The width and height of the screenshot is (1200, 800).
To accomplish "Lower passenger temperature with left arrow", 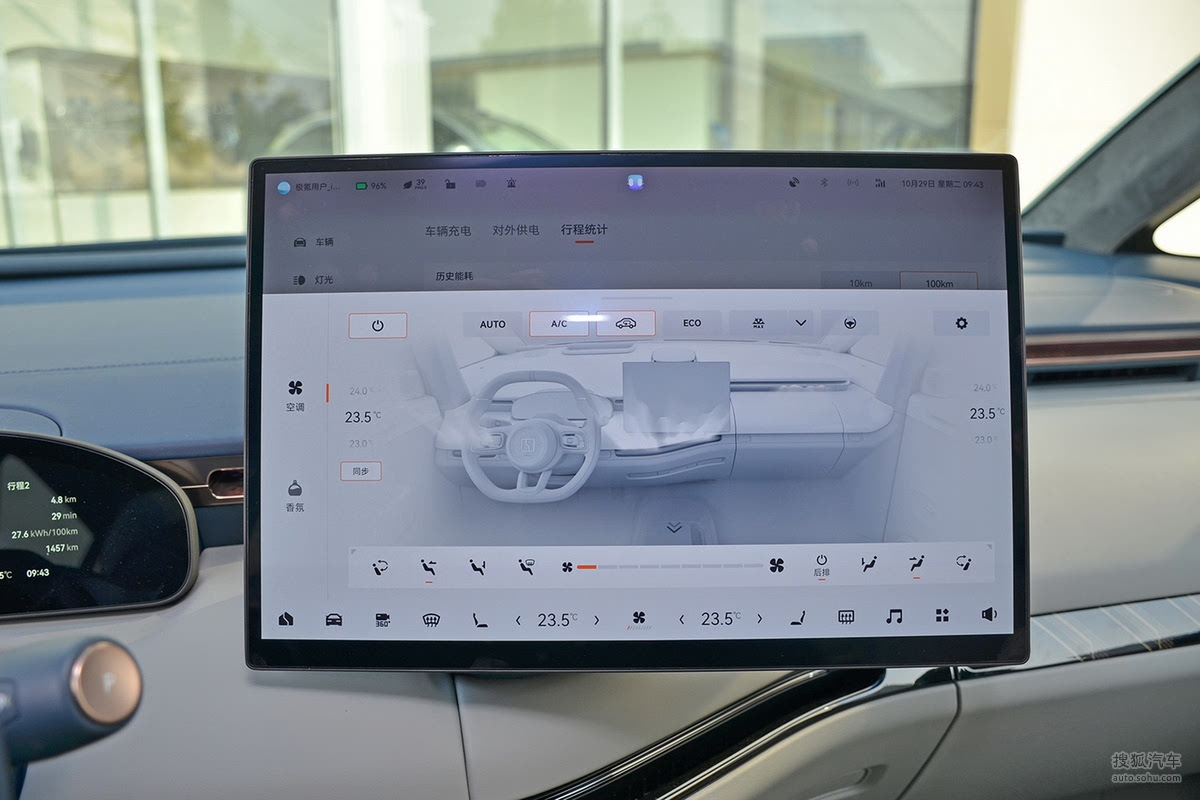I will pos(681,619).
